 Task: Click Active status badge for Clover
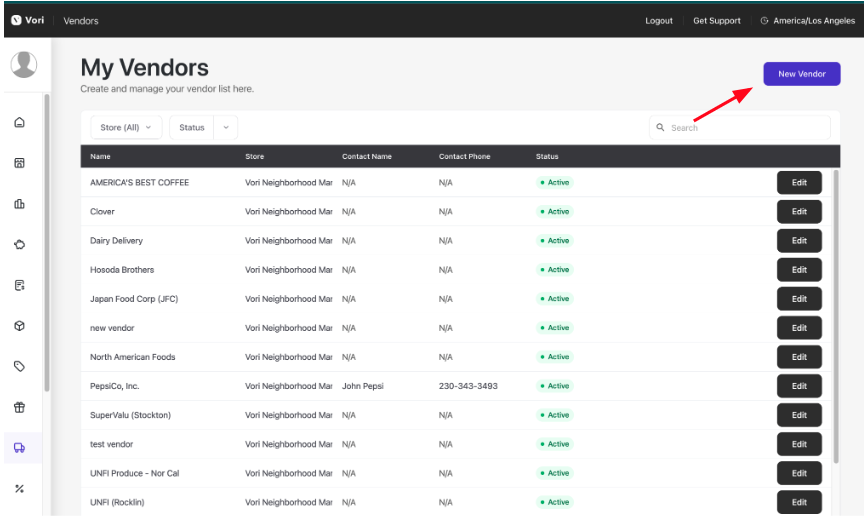[555, 212]
